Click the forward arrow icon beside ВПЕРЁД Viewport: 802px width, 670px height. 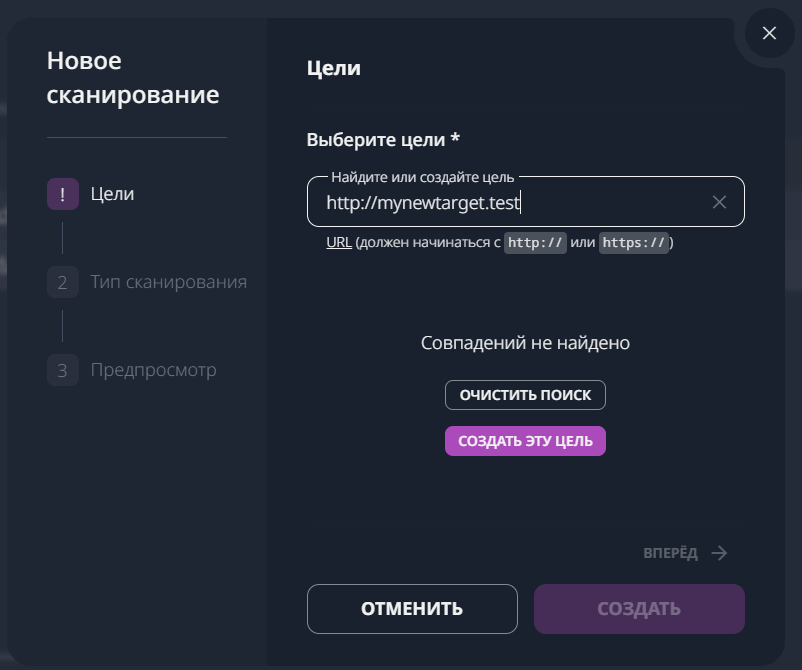(x=718, y=552)
